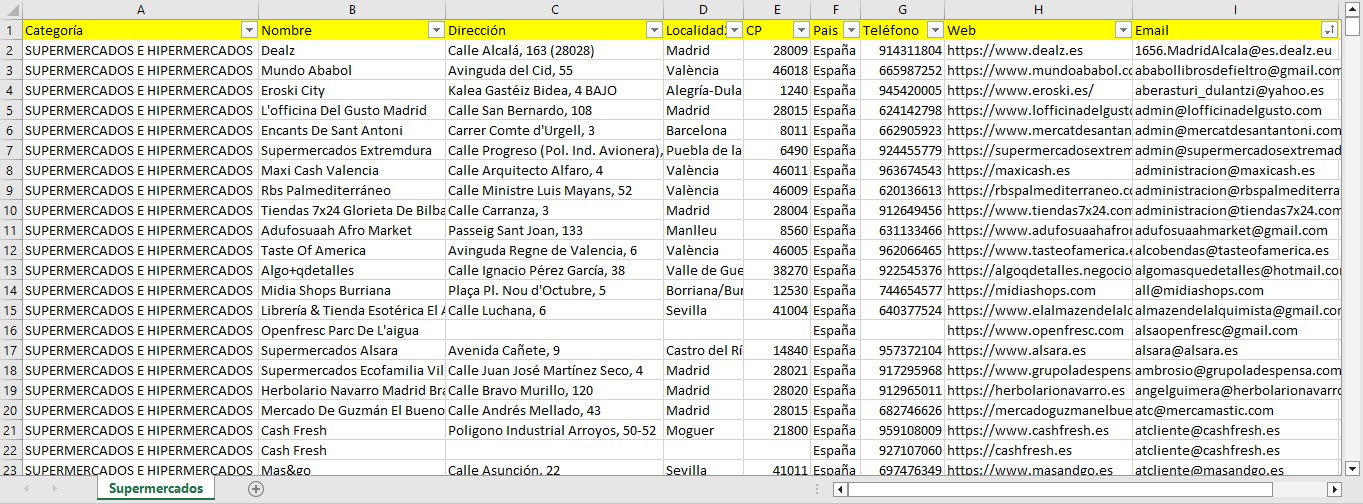The height and width of the screenshot is (504, 1363).
Task: Open the CP column filter dropdown
Action: pos(800,30)
